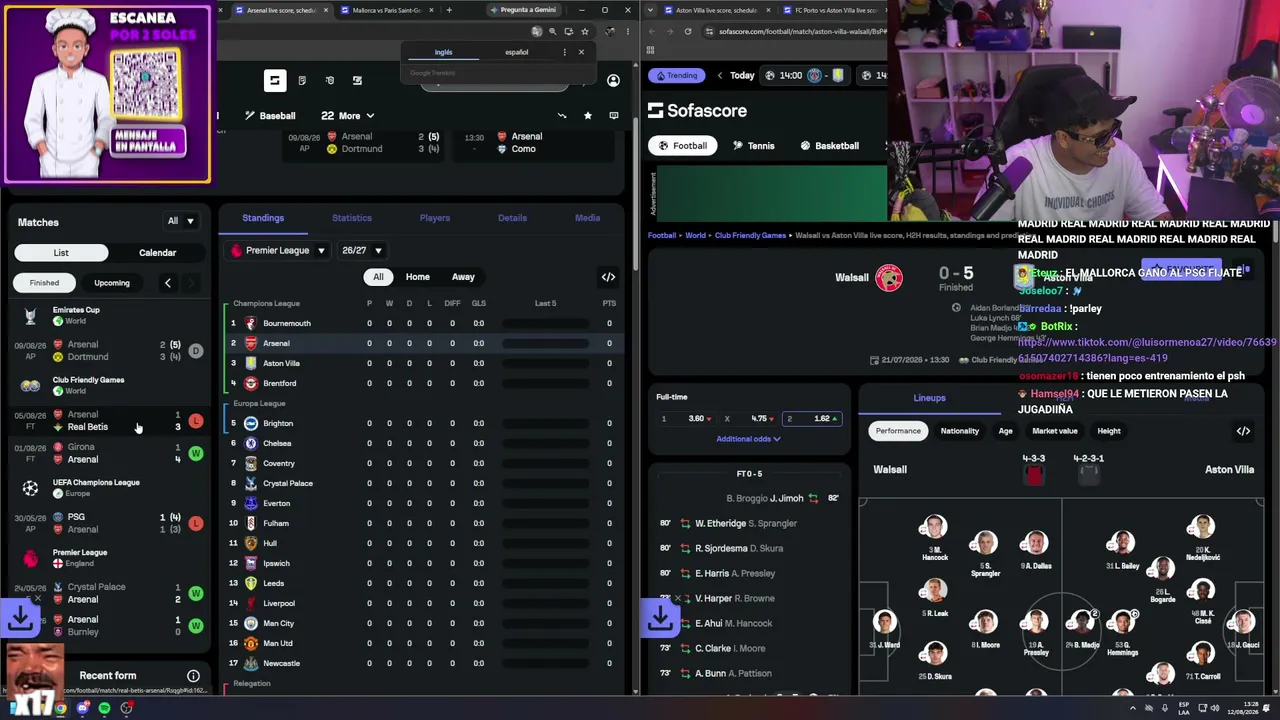This screenshot has width=1280, height=720.
Task: Click Arsenal crest in standings row 2
Action: tap(251, 343)
